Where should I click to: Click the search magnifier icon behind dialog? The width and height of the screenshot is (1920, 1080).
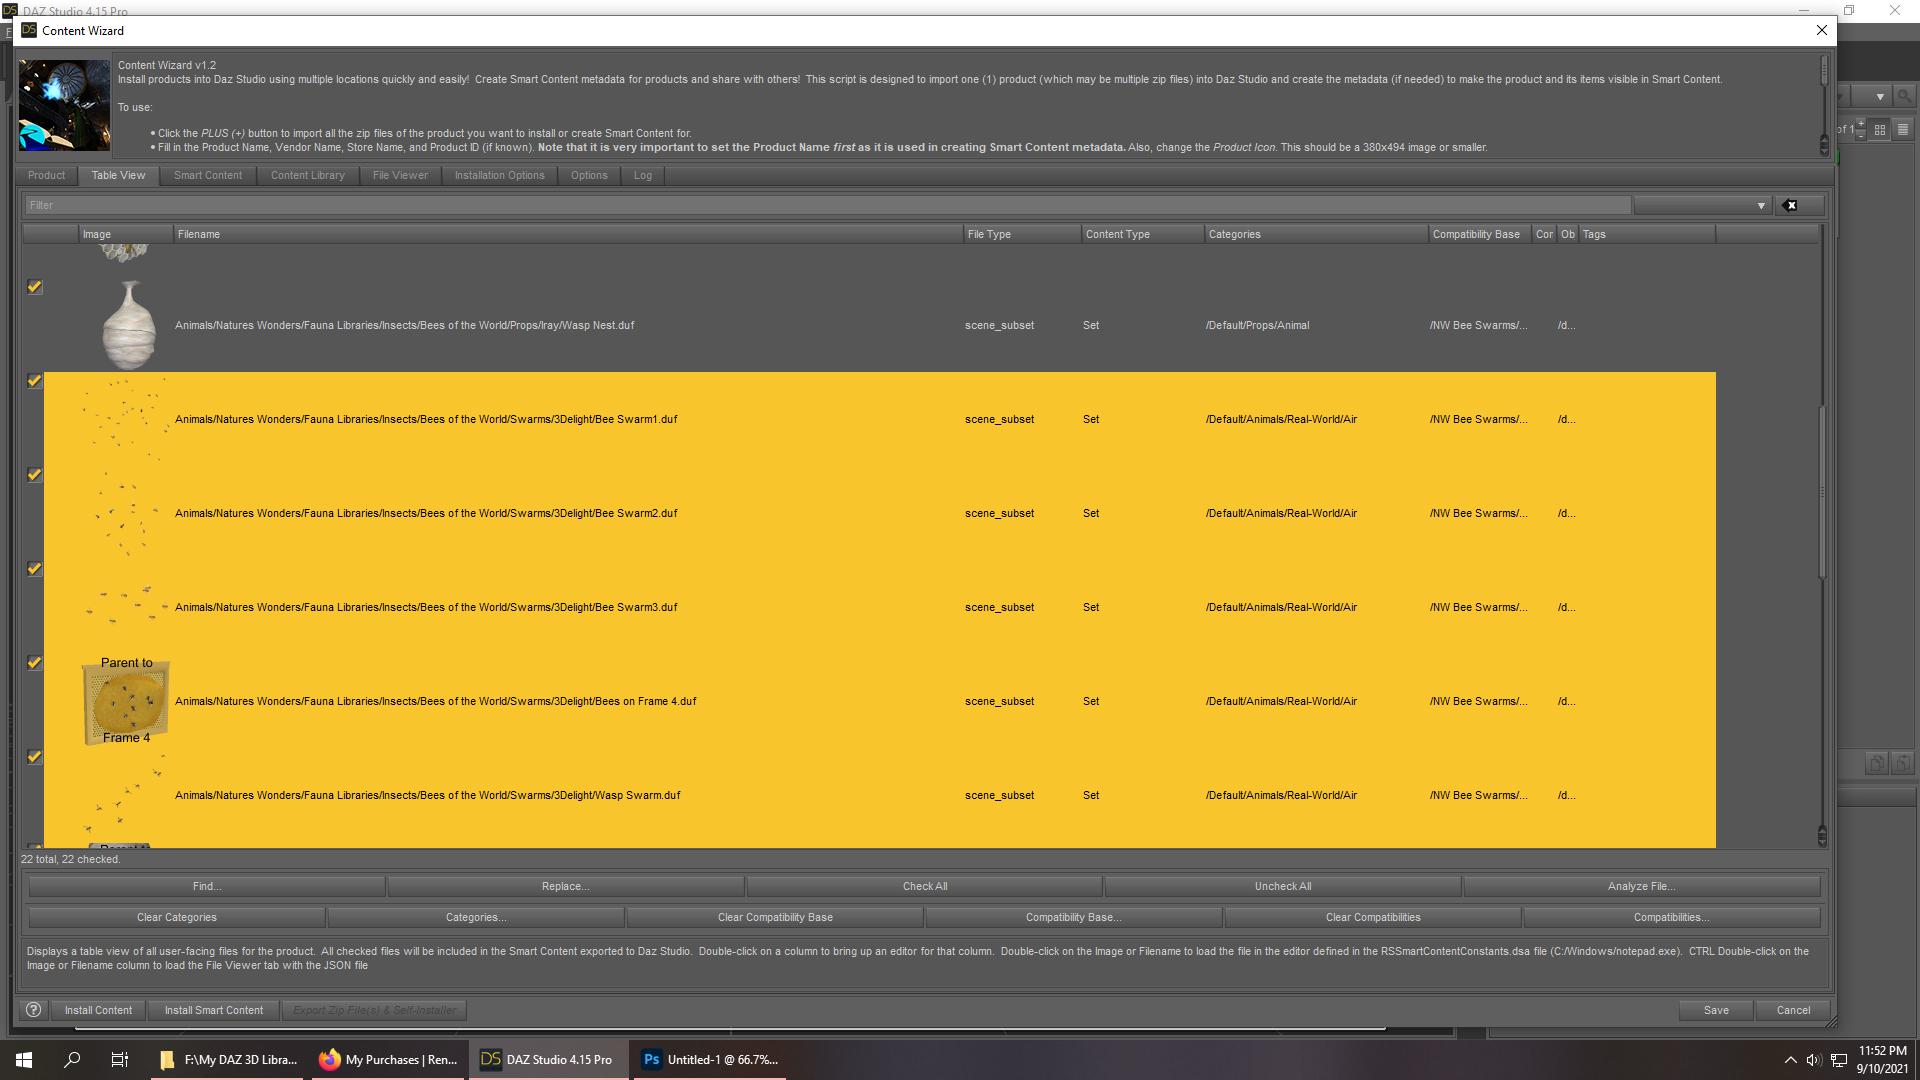tap(1904, 97)
